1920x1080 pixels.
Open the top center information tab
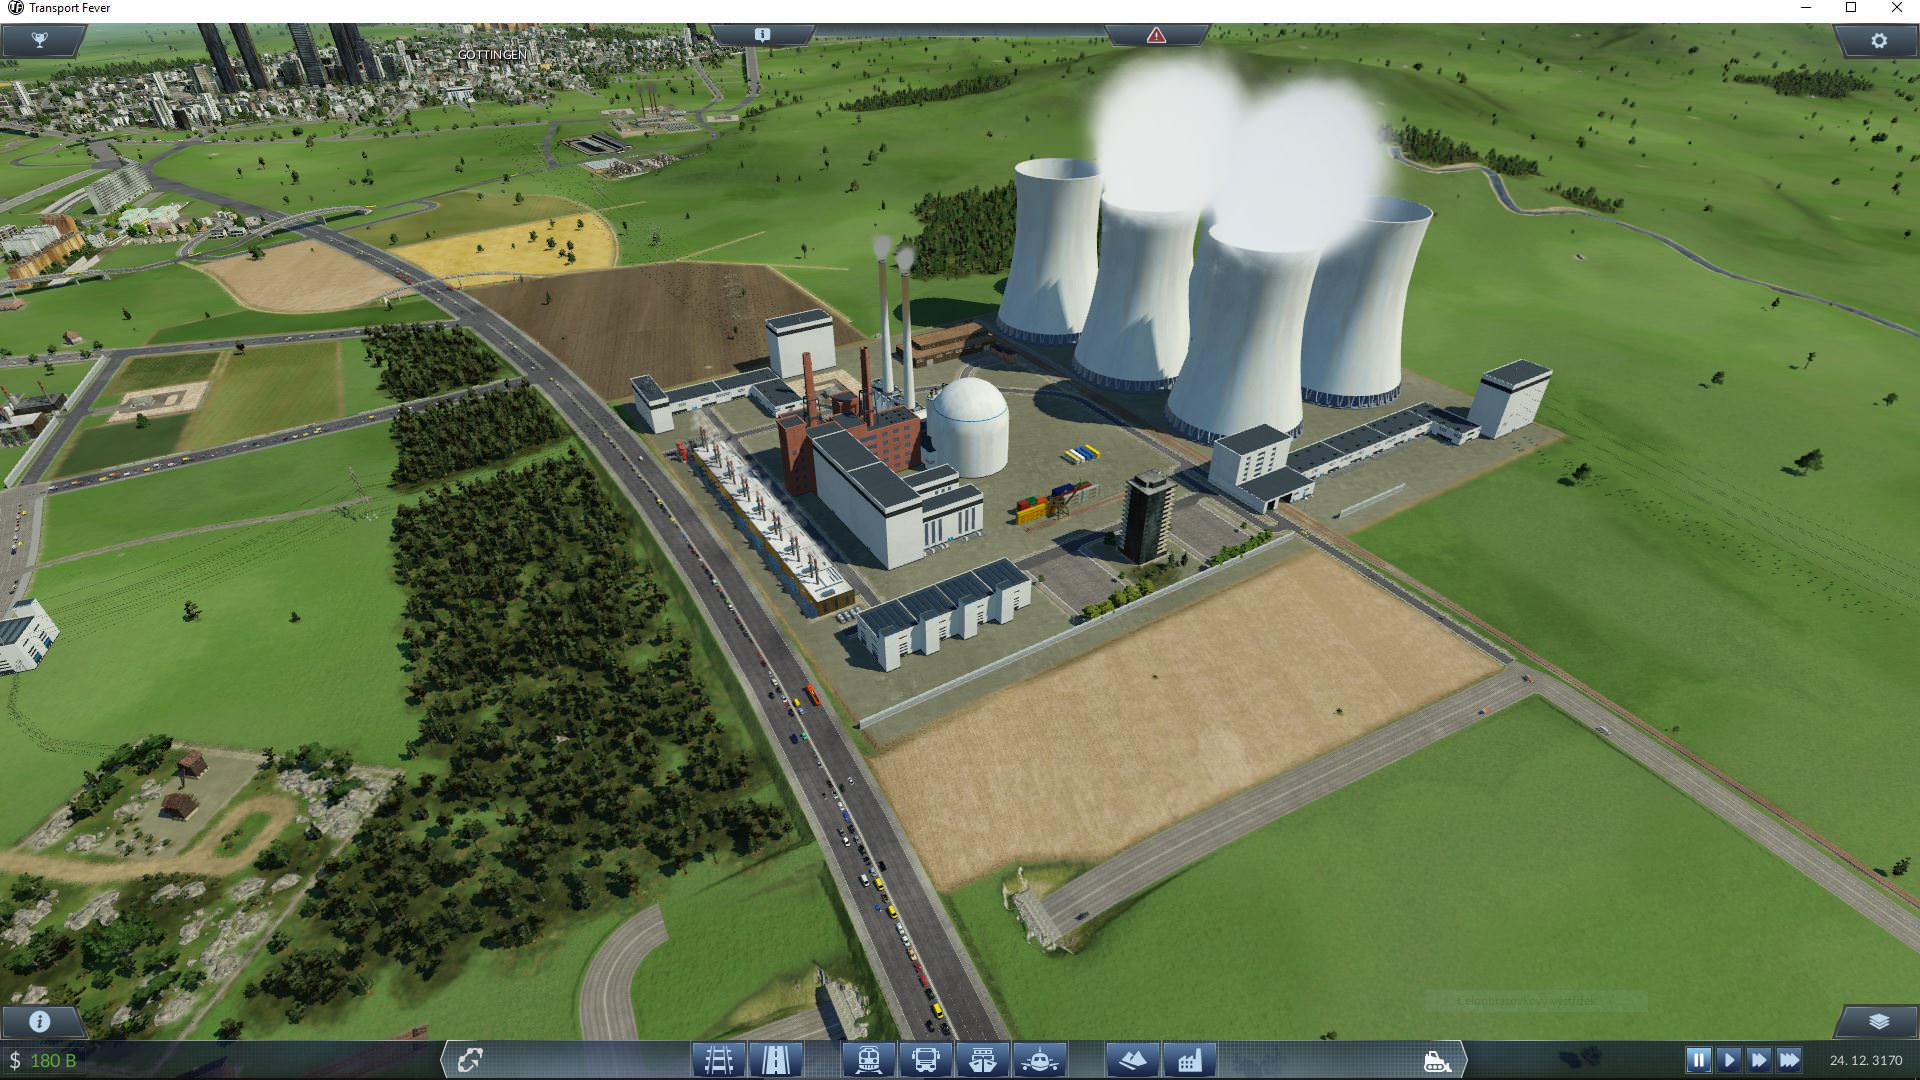coord(762,35)
